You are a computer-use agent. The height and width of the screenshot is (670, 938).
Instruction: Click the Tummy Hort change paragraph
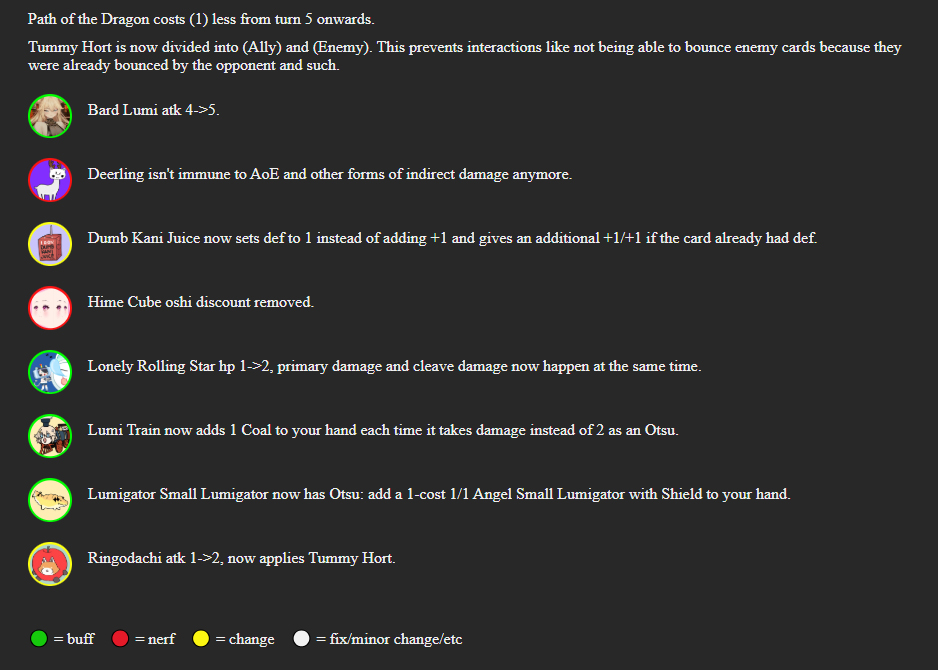pos(464,56)
